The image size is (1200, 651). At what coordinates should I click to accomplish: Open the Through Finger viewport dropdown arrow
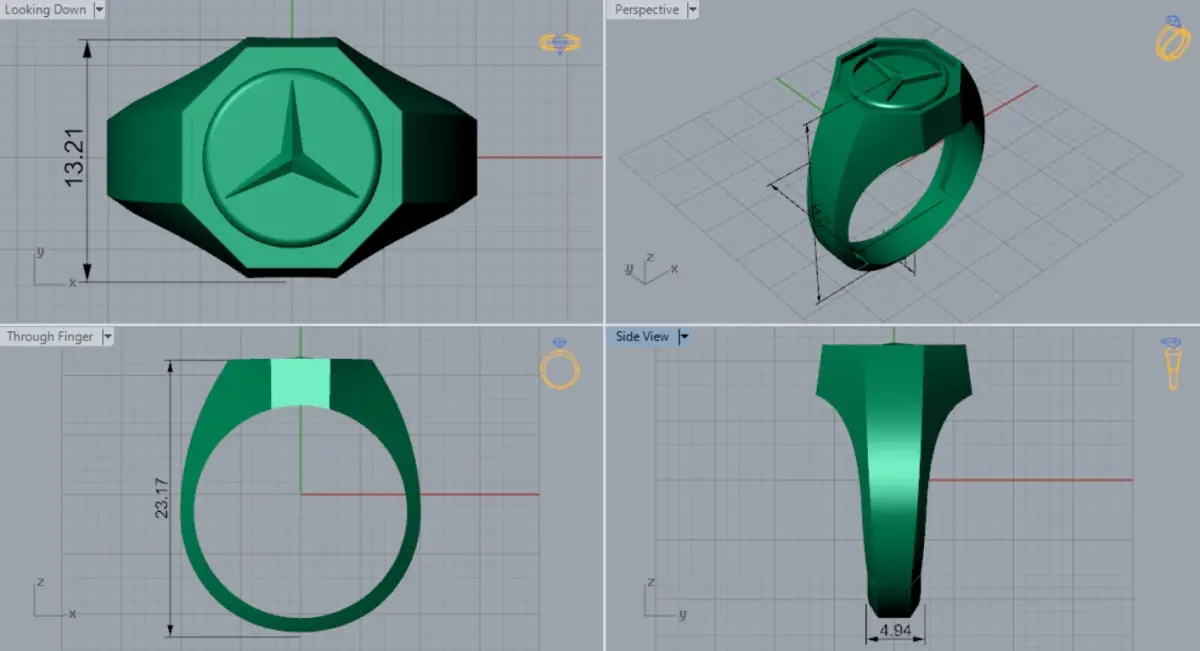[107, 337]
